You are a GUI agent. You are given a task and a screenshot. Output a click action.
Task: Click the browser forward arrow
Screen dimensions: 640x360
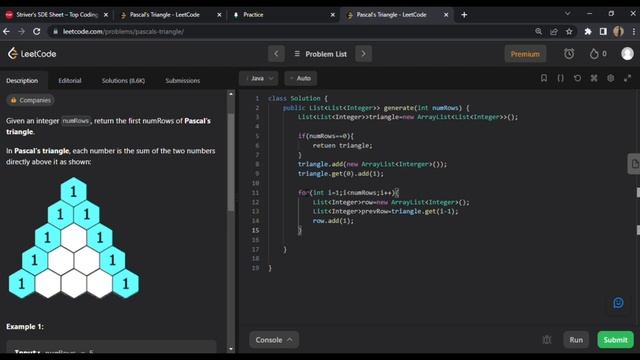pyautogui.click(x=21, y=31)
